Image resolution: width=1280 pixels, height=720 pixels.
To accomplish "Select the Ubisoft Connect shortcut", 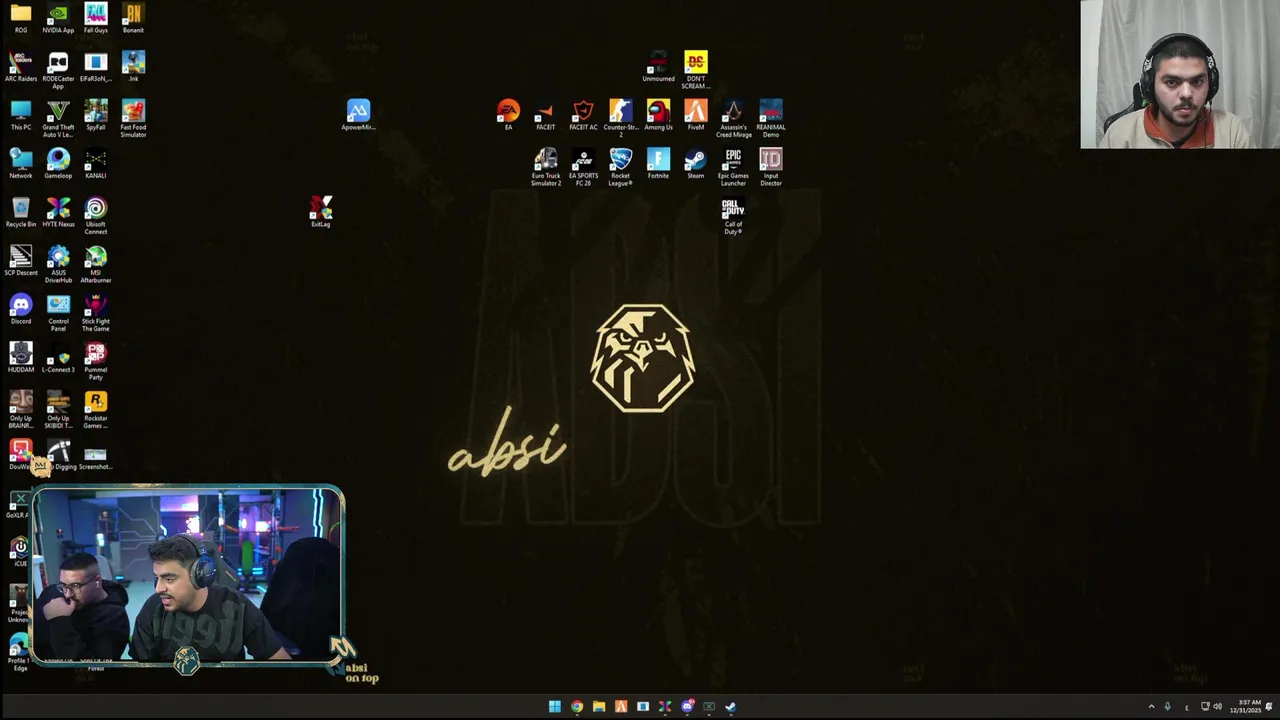I will pyautogui.click(x=96, y=215).
